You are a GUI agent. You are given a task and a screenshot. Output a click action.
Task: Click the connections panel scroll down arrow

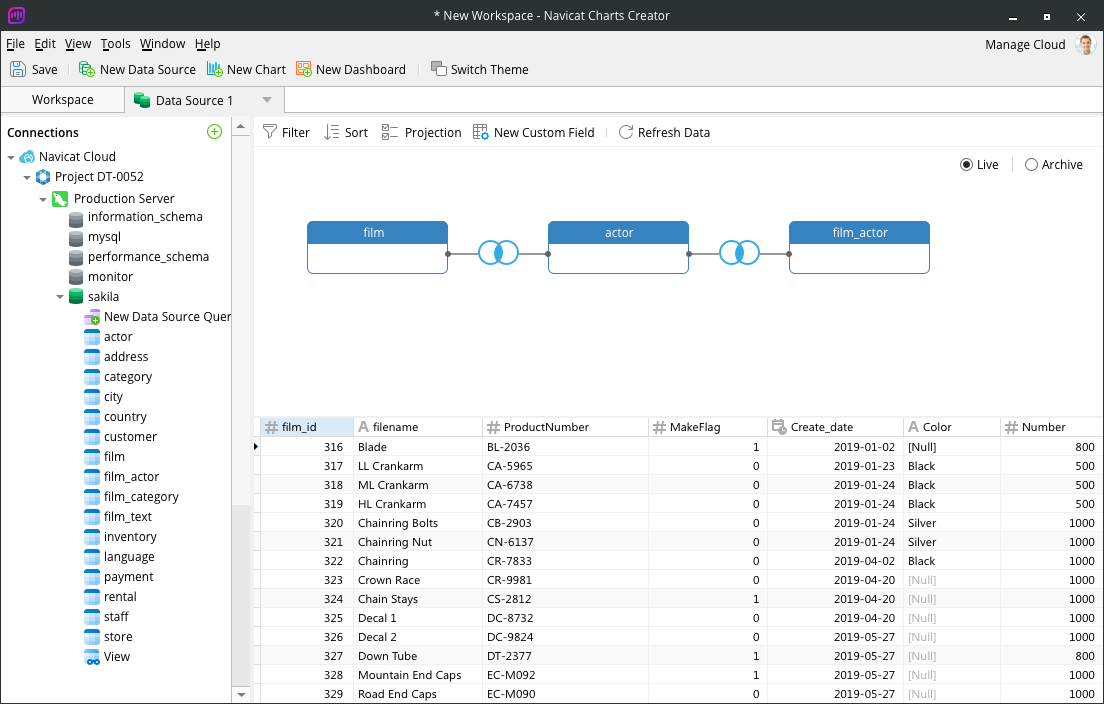(241, 694)
